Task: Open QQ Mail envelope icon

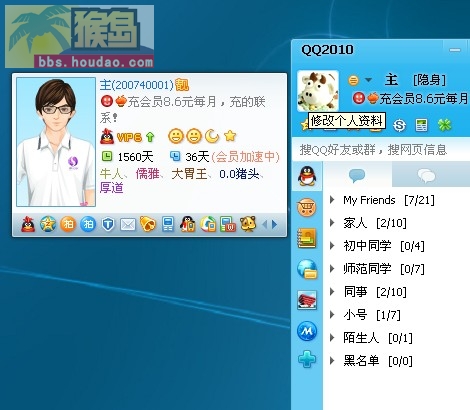Action: [128, 225]
